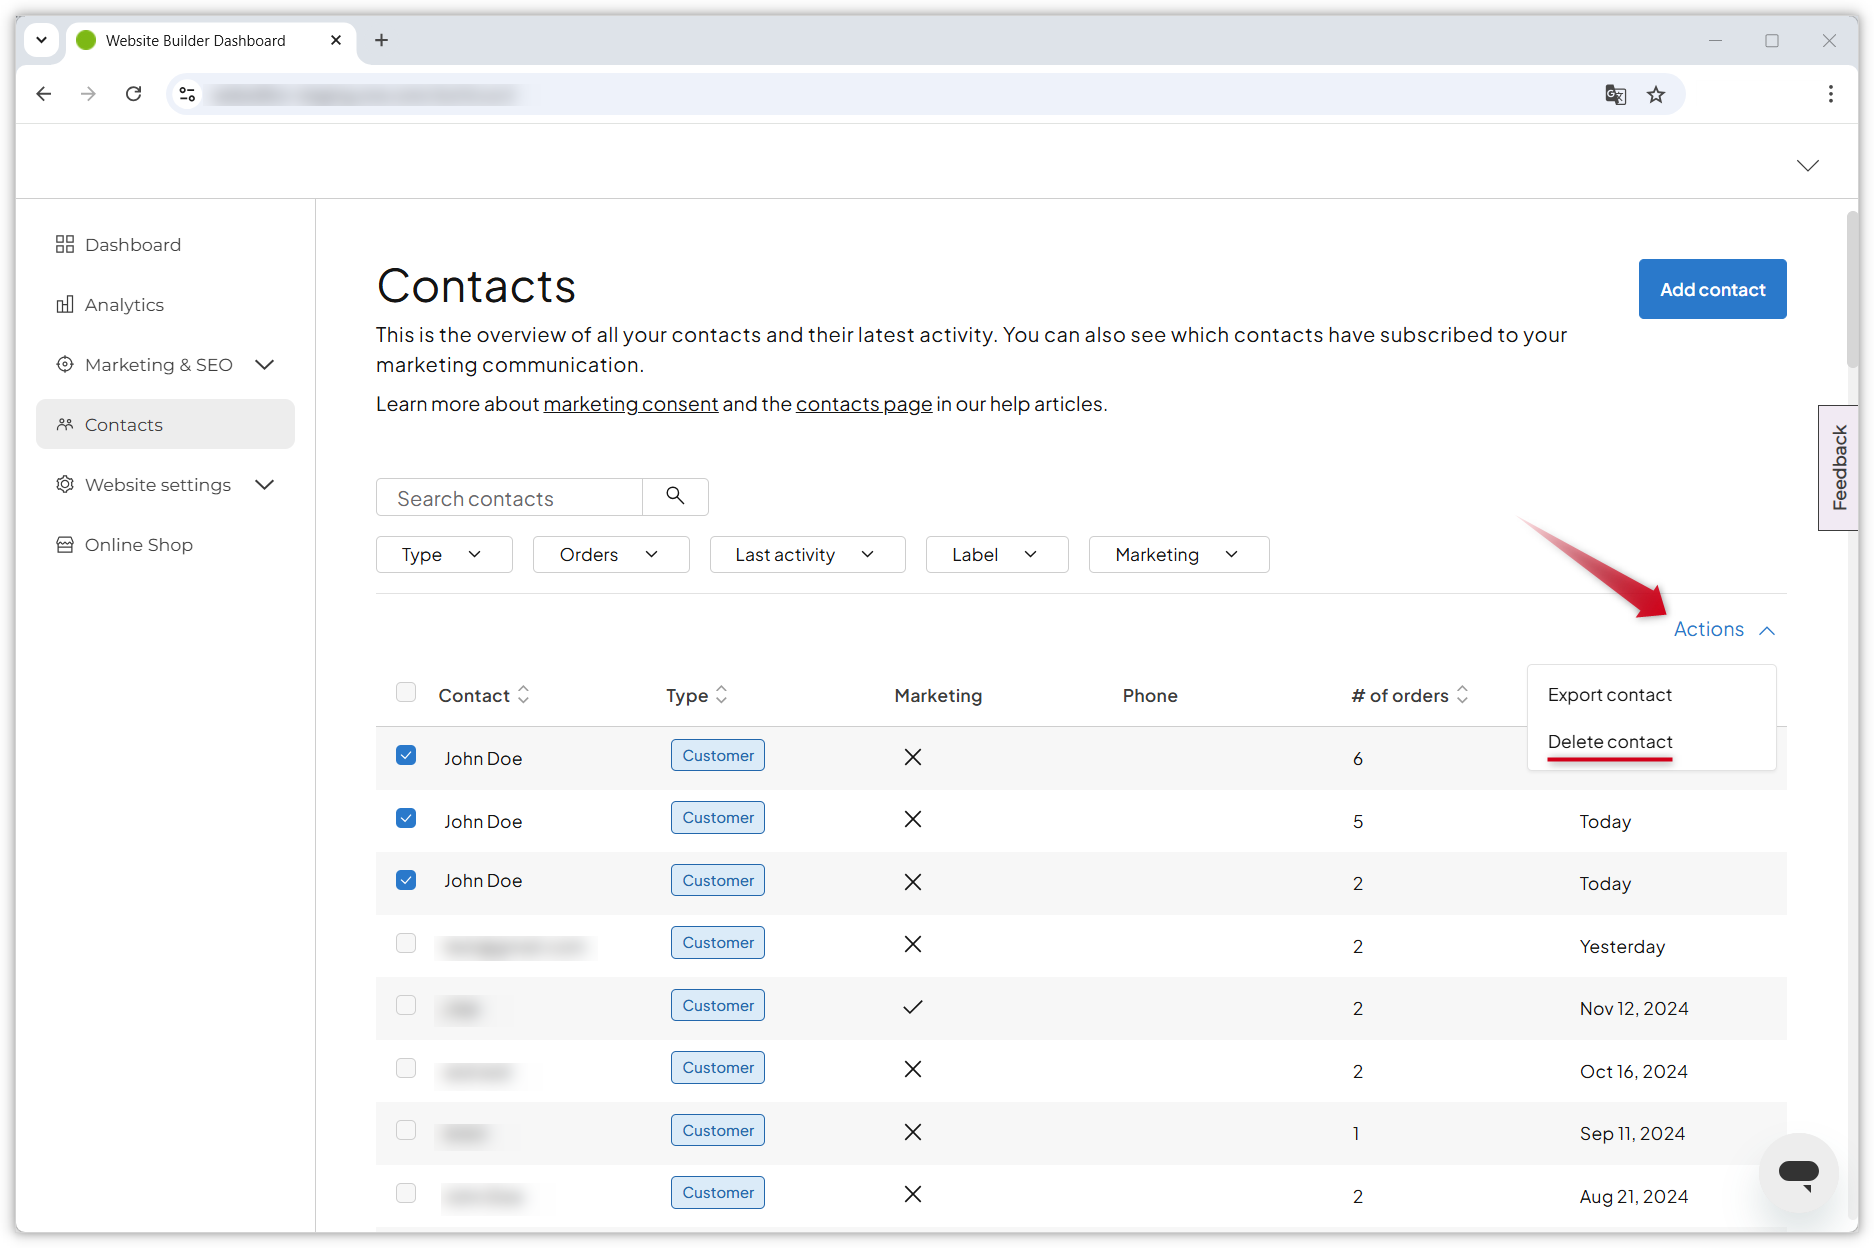Check the Nov 12, 2024 contact checkbox
This screenshot has width=1874, height=1248.
point(406,1006)
